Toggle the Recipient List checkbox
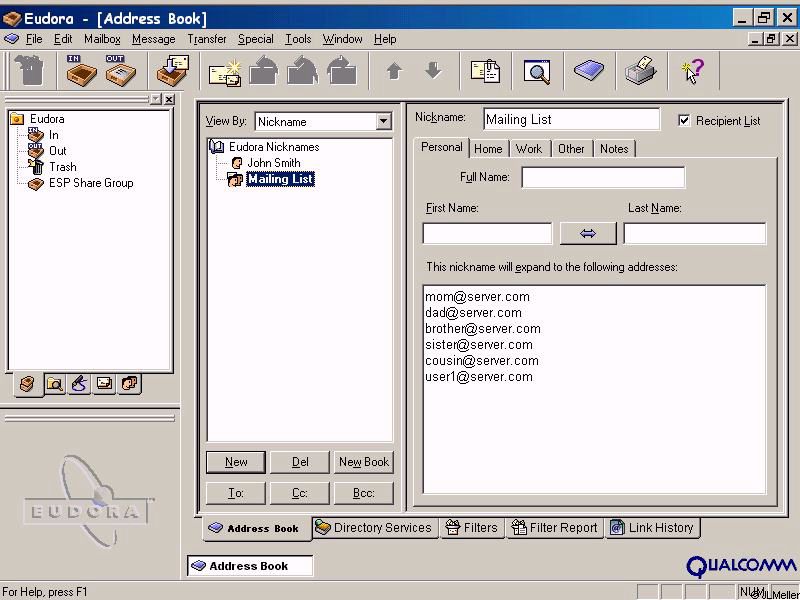800x600 pixels. (x=684, y=120)
